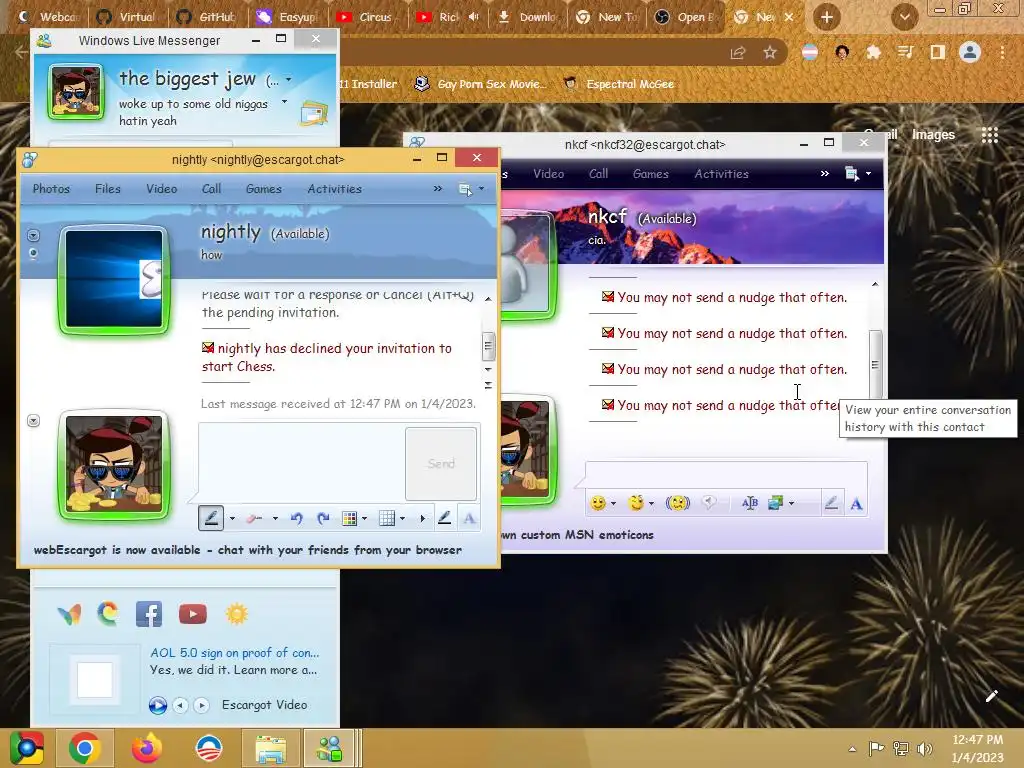
Task: Redo the ink stroke in nightly chat
Action: pyautogui.click(x=323, y=519)
